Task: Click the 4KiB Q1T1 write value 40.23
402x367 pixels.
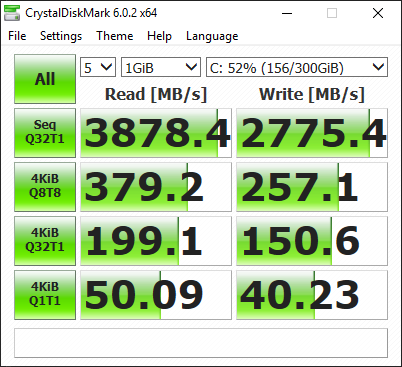Action: point(312,295)
